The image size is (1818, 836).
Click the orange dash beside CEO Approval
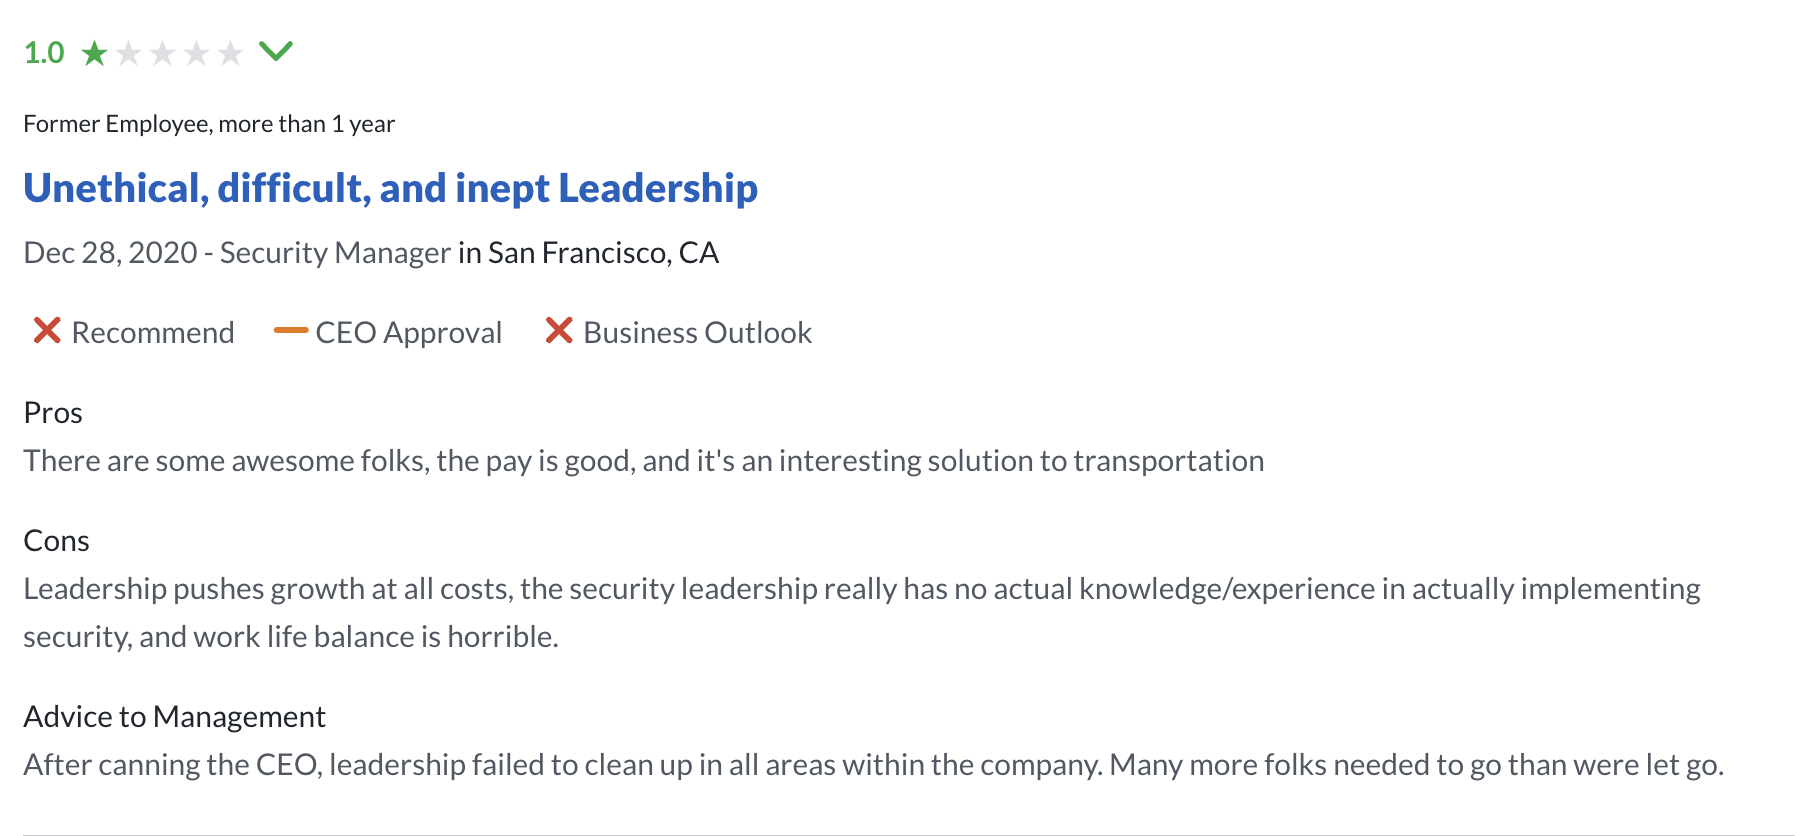[x=290, y=331]
